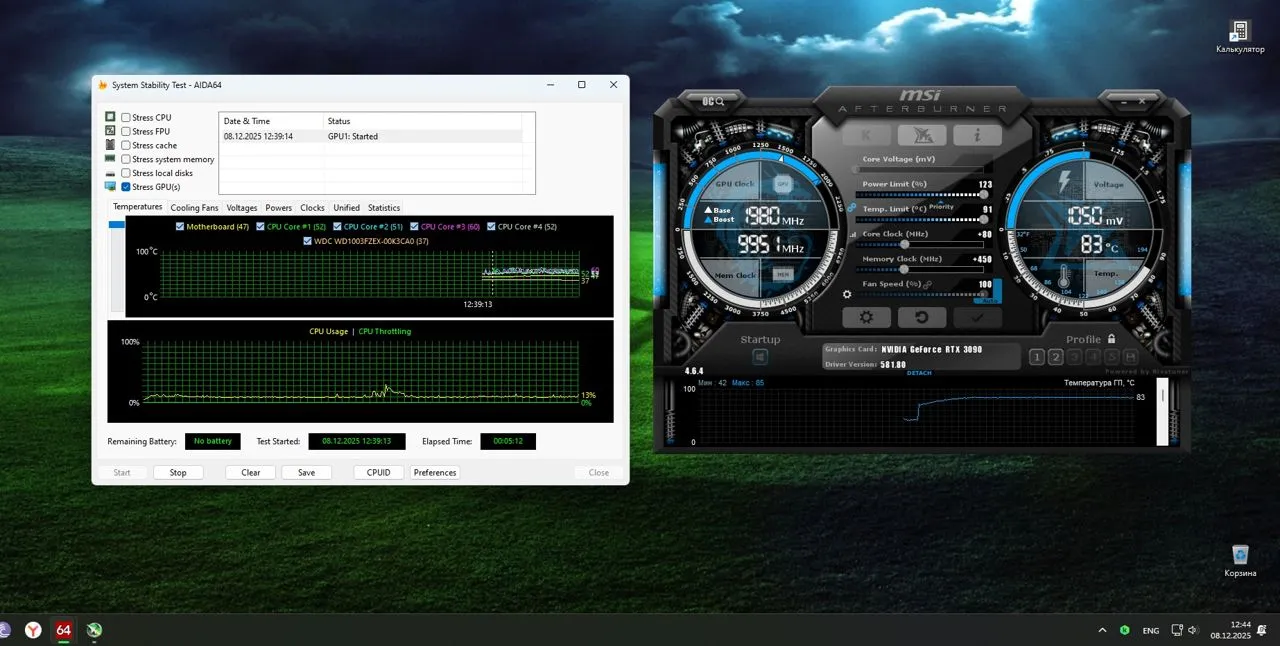The height and width of the screenshot is (646, 1280).
Task: Uncheck the CPU Core #3 (60) checkbox
Action: [415, 227]
